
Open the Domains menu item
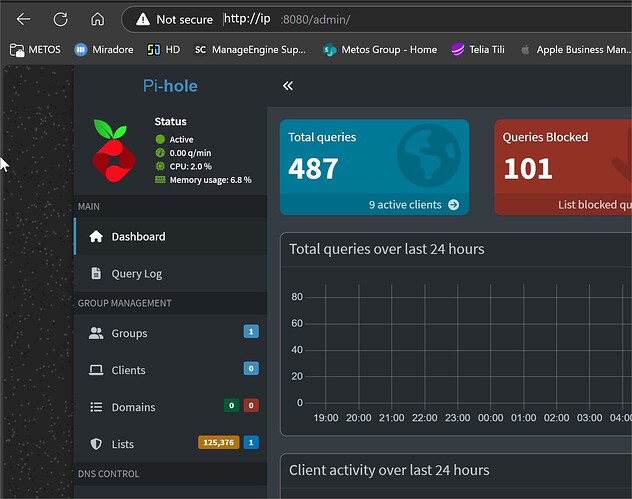click(x=133, y=407)
